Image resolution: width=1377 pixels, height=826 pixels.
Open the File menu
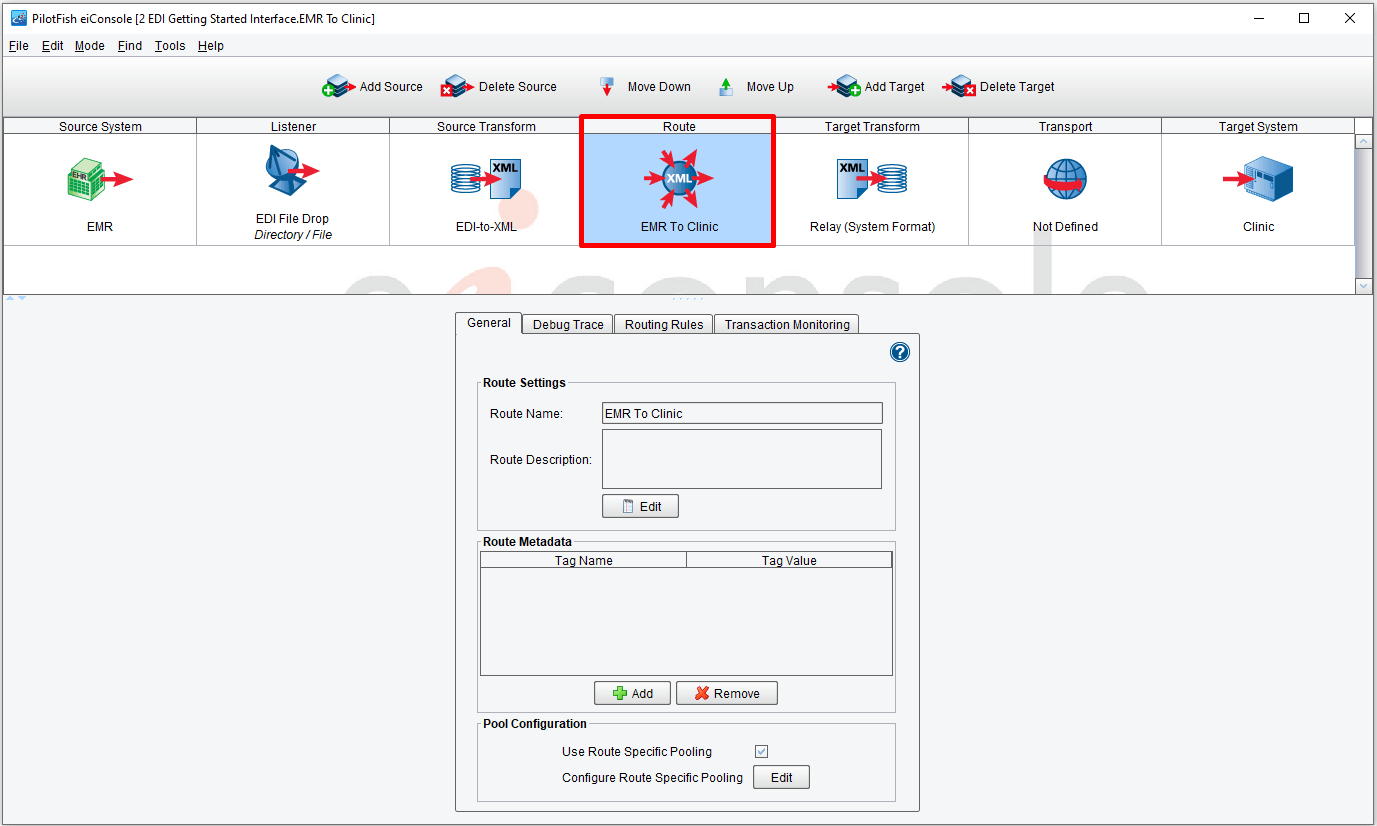(x=19, y=46)
